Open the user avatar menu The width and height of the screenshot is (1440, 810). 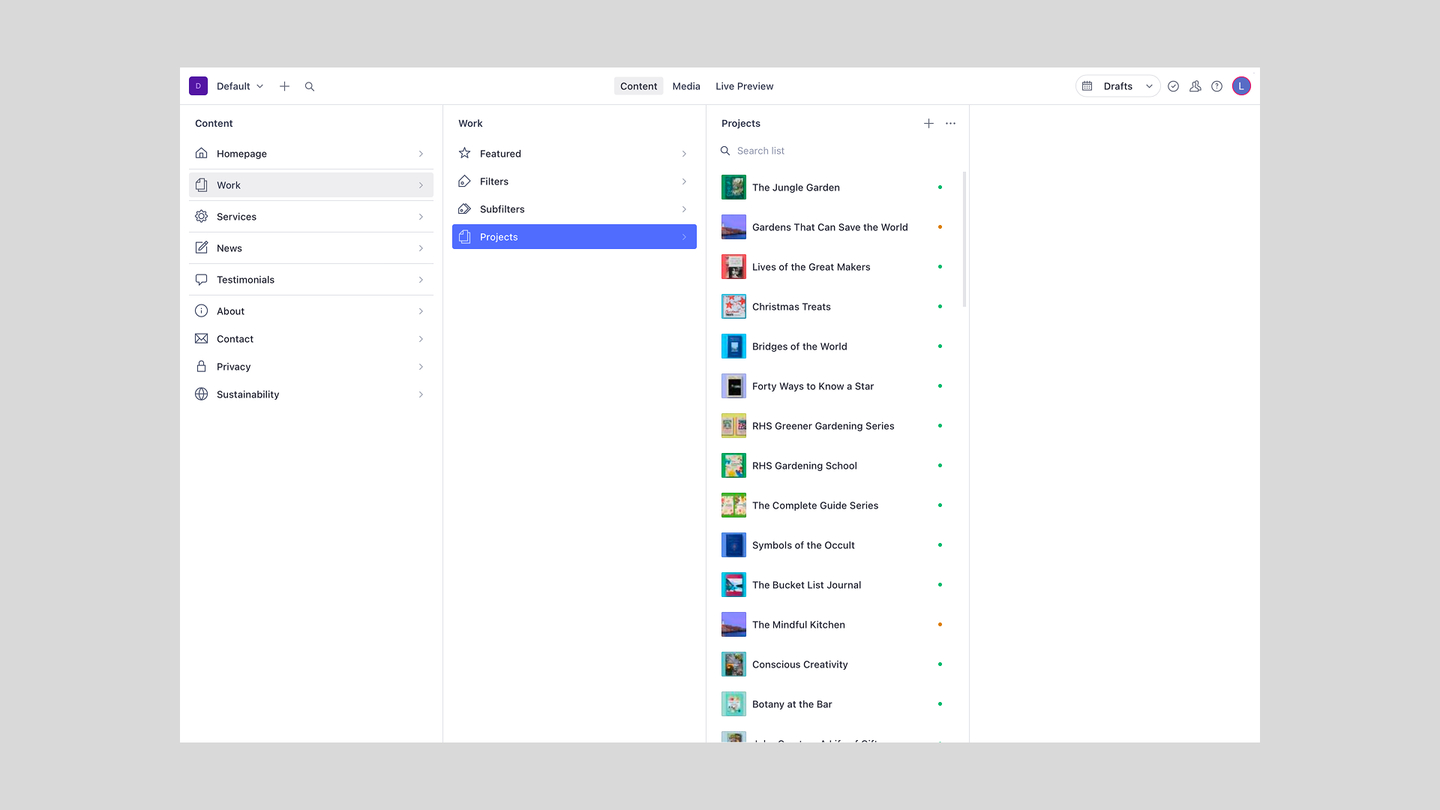pyautogui.click(x=1241, y=86)
